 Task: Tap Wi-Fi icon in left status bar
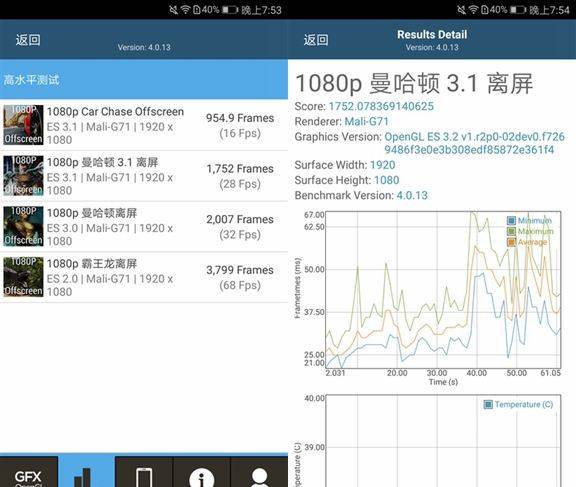[x=186, y=10]
